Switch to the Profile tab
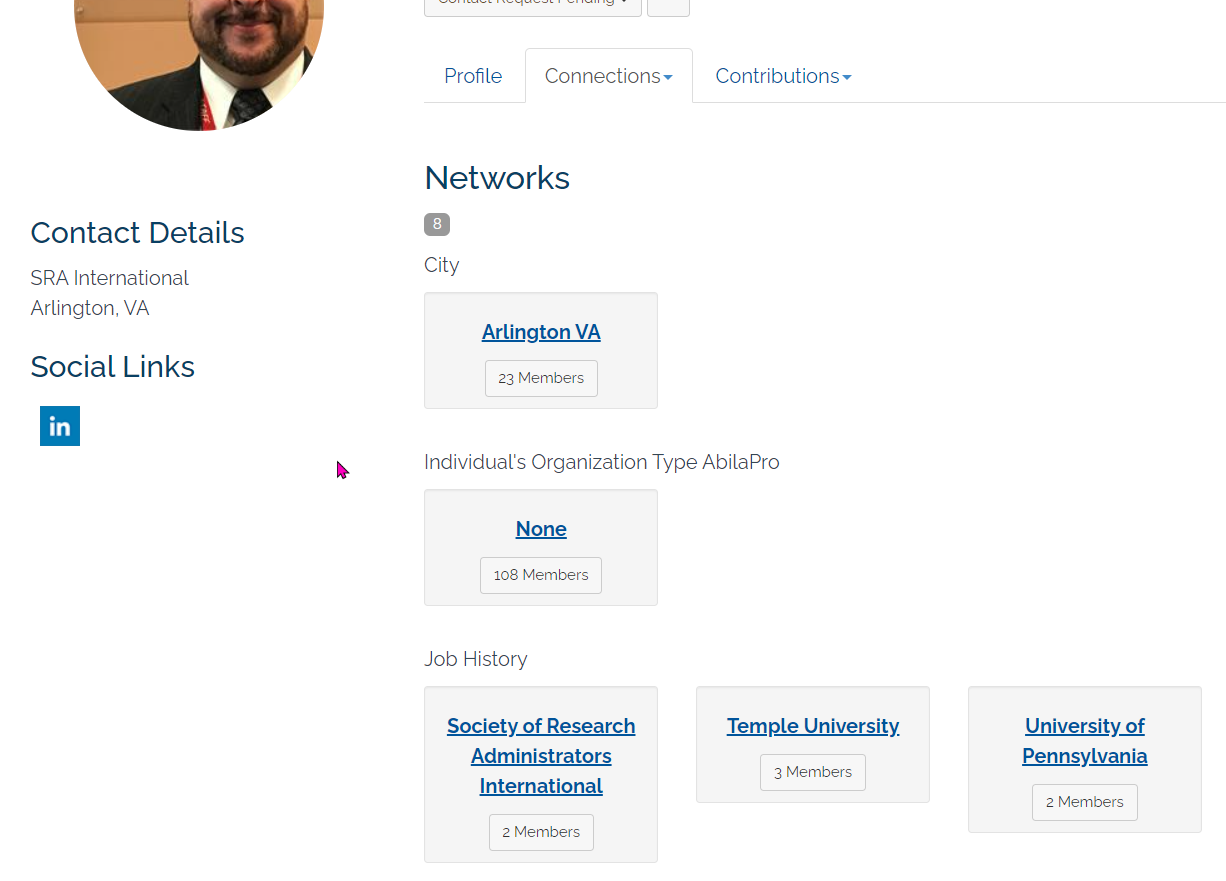1226x881 pixels. [473, 76]
